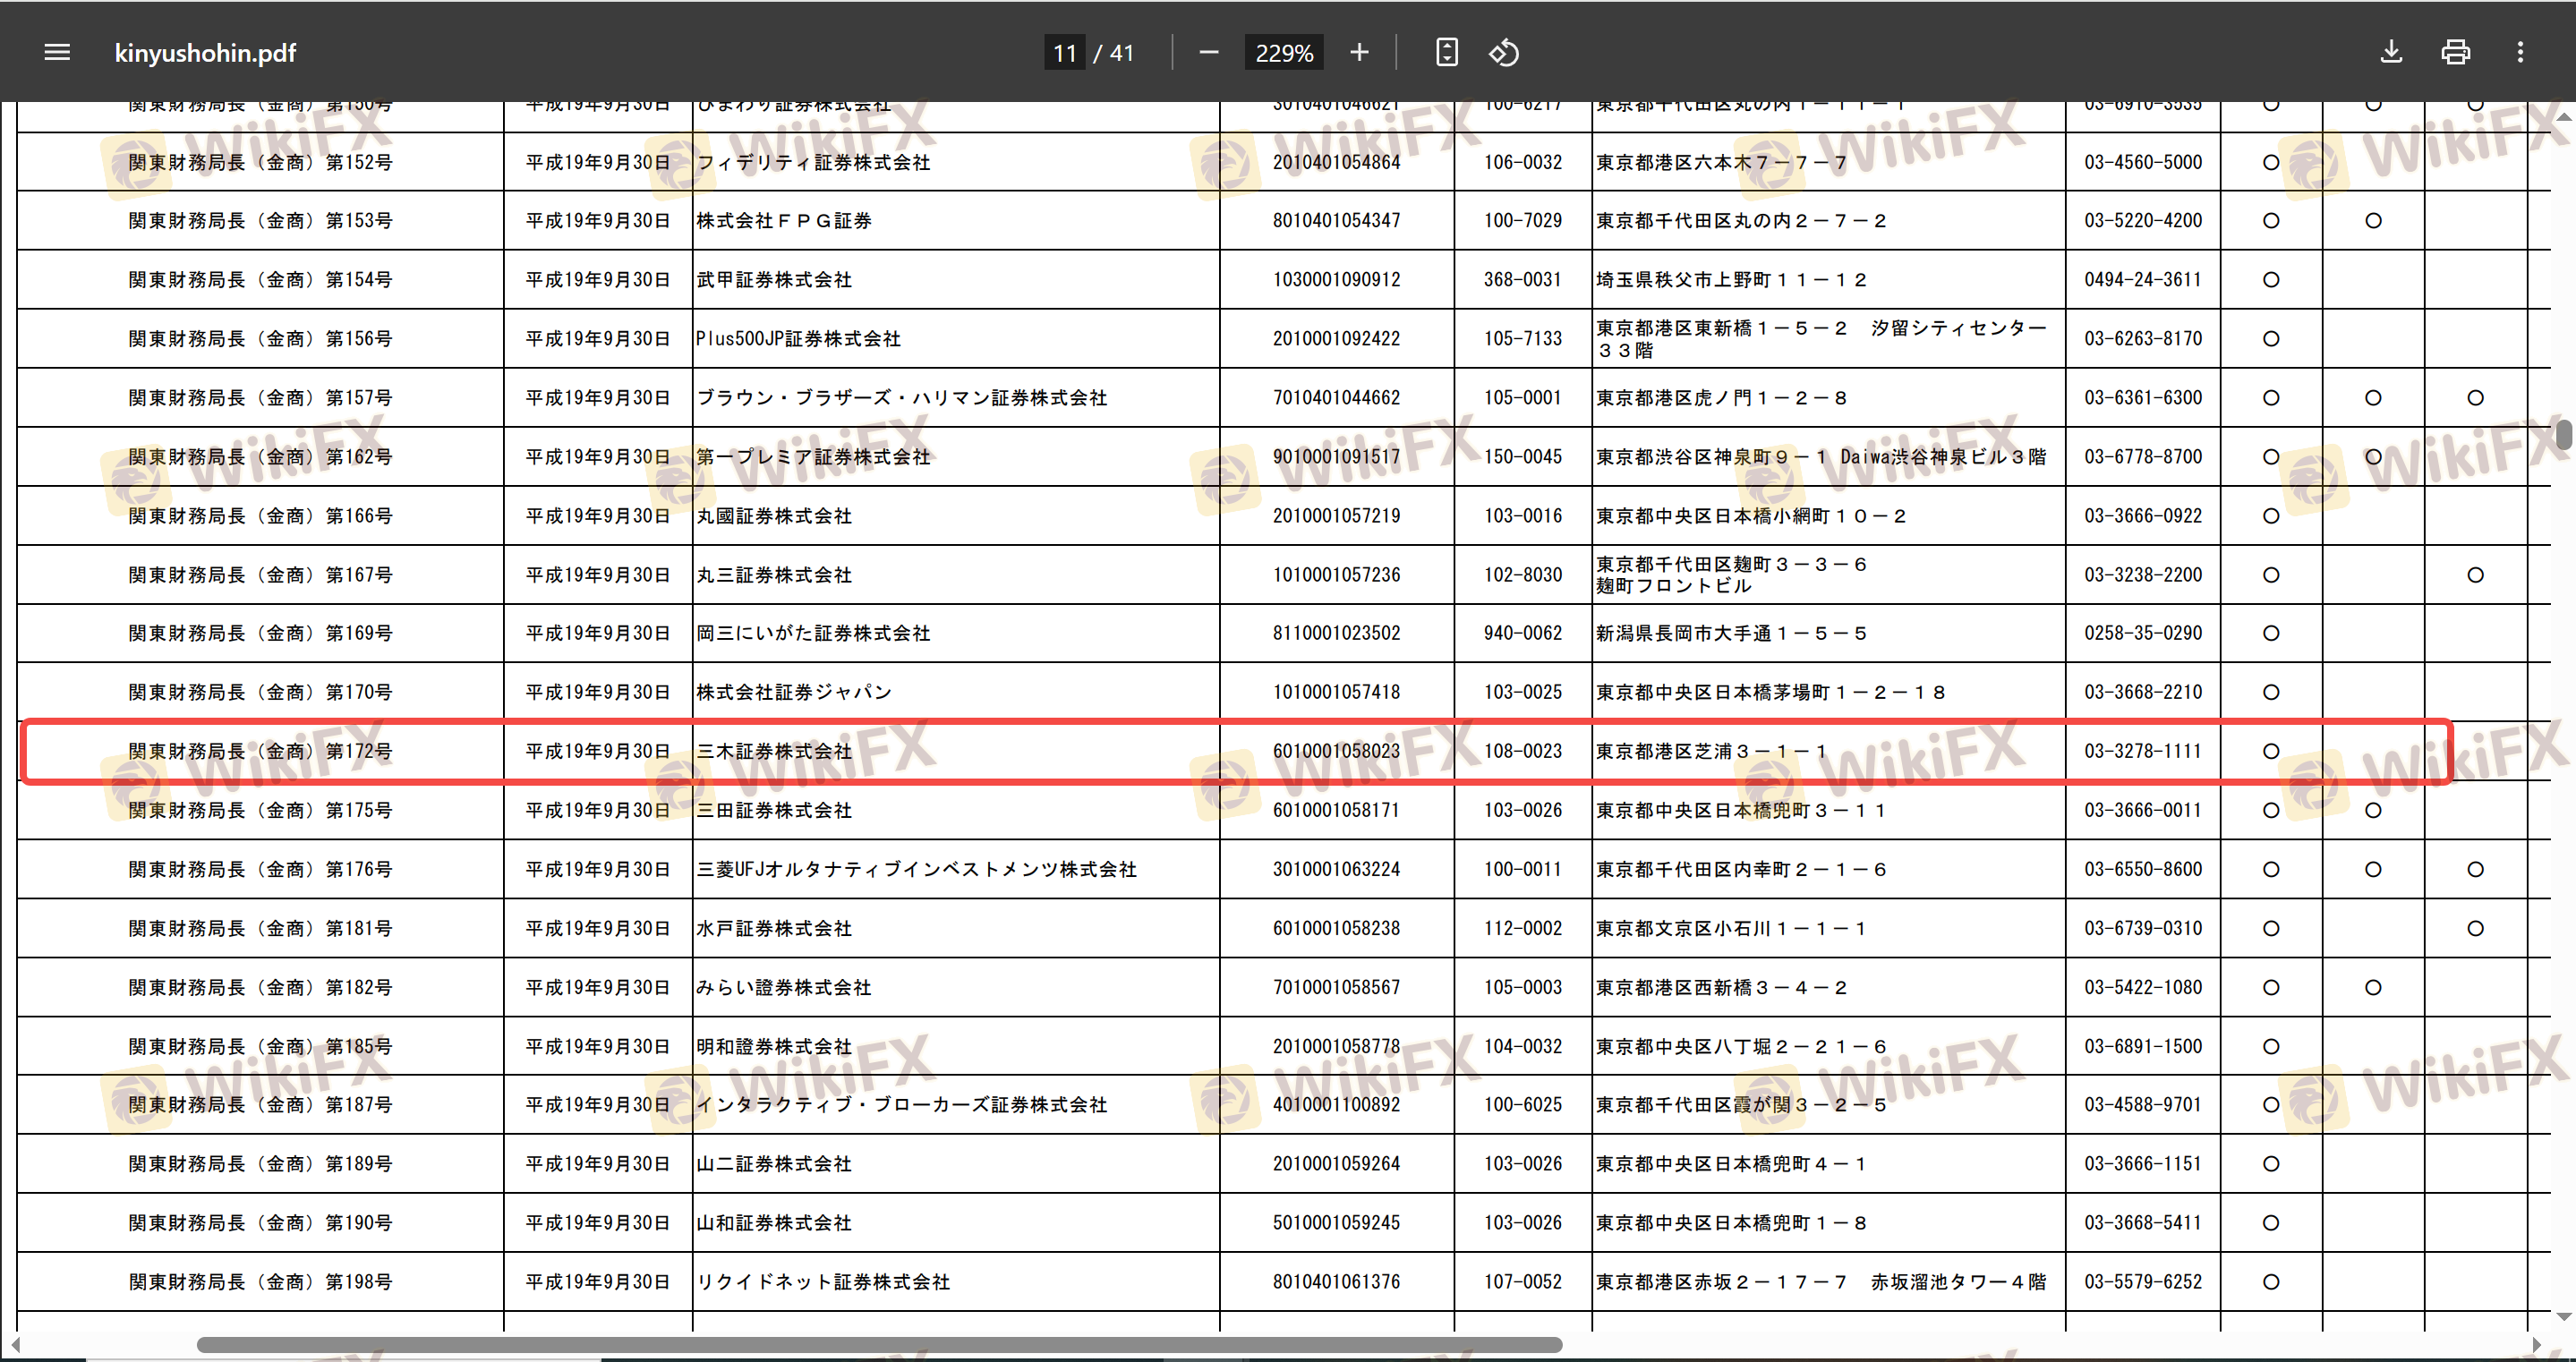Viewport: 2576px width, 1362px height.
Task: Click first circle mark in Plus500JP row
Action: pyautogui.click(x=2270, y=339)
